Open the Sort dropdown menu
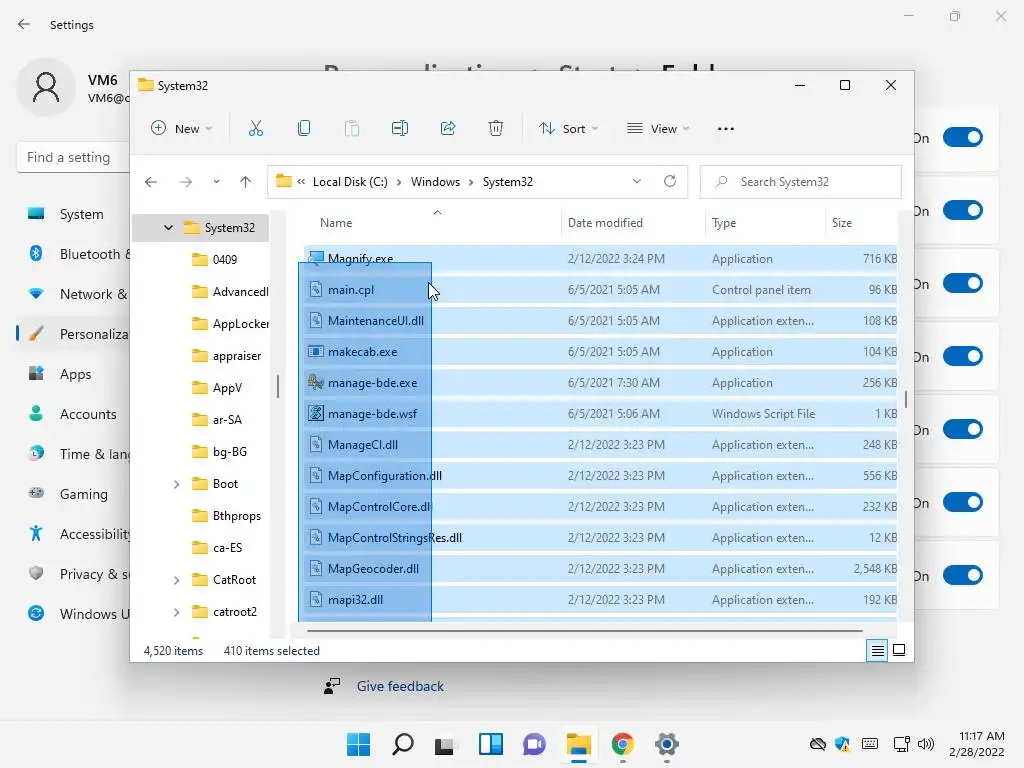 (x=568, y=129)
